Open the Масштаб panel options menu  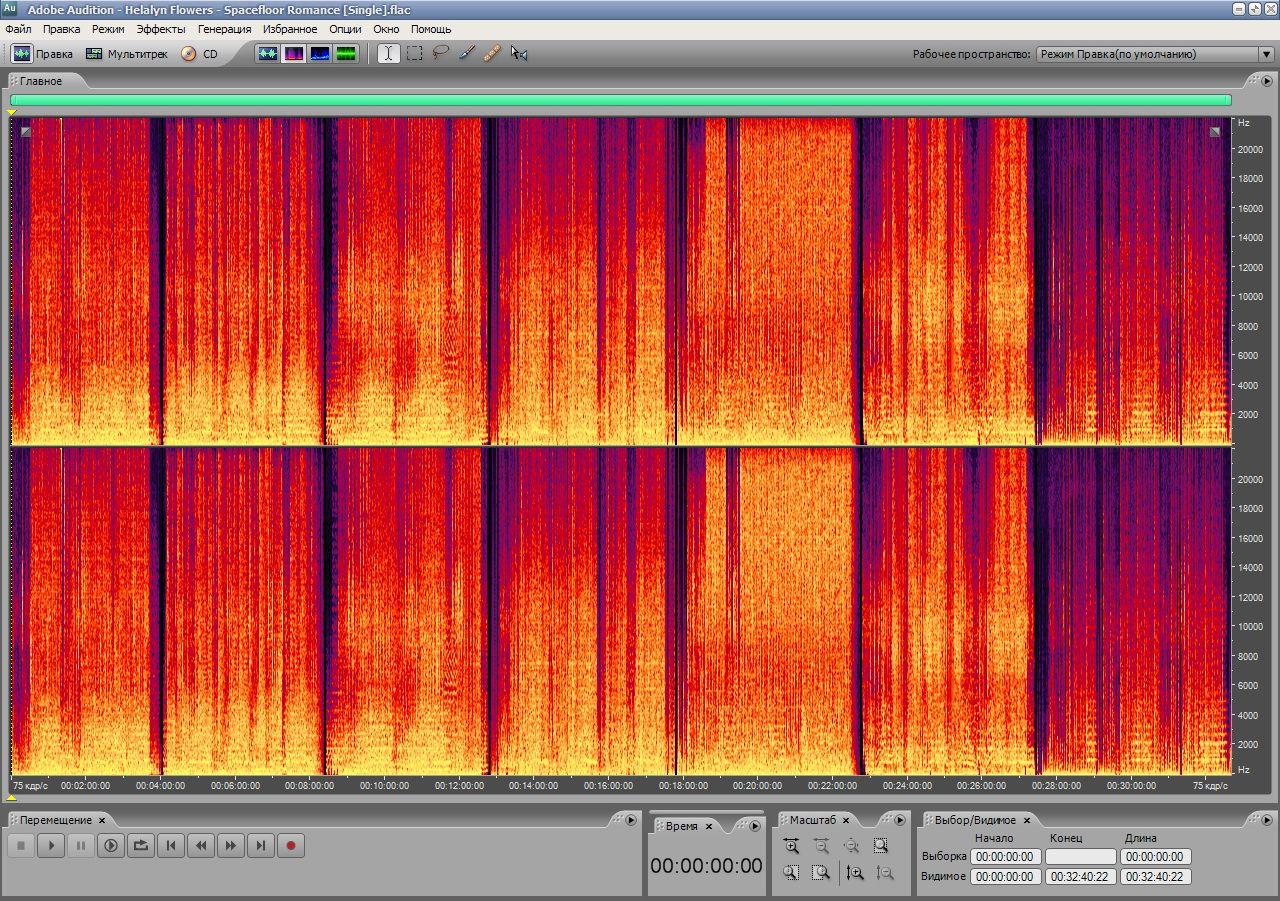point(899,820)
